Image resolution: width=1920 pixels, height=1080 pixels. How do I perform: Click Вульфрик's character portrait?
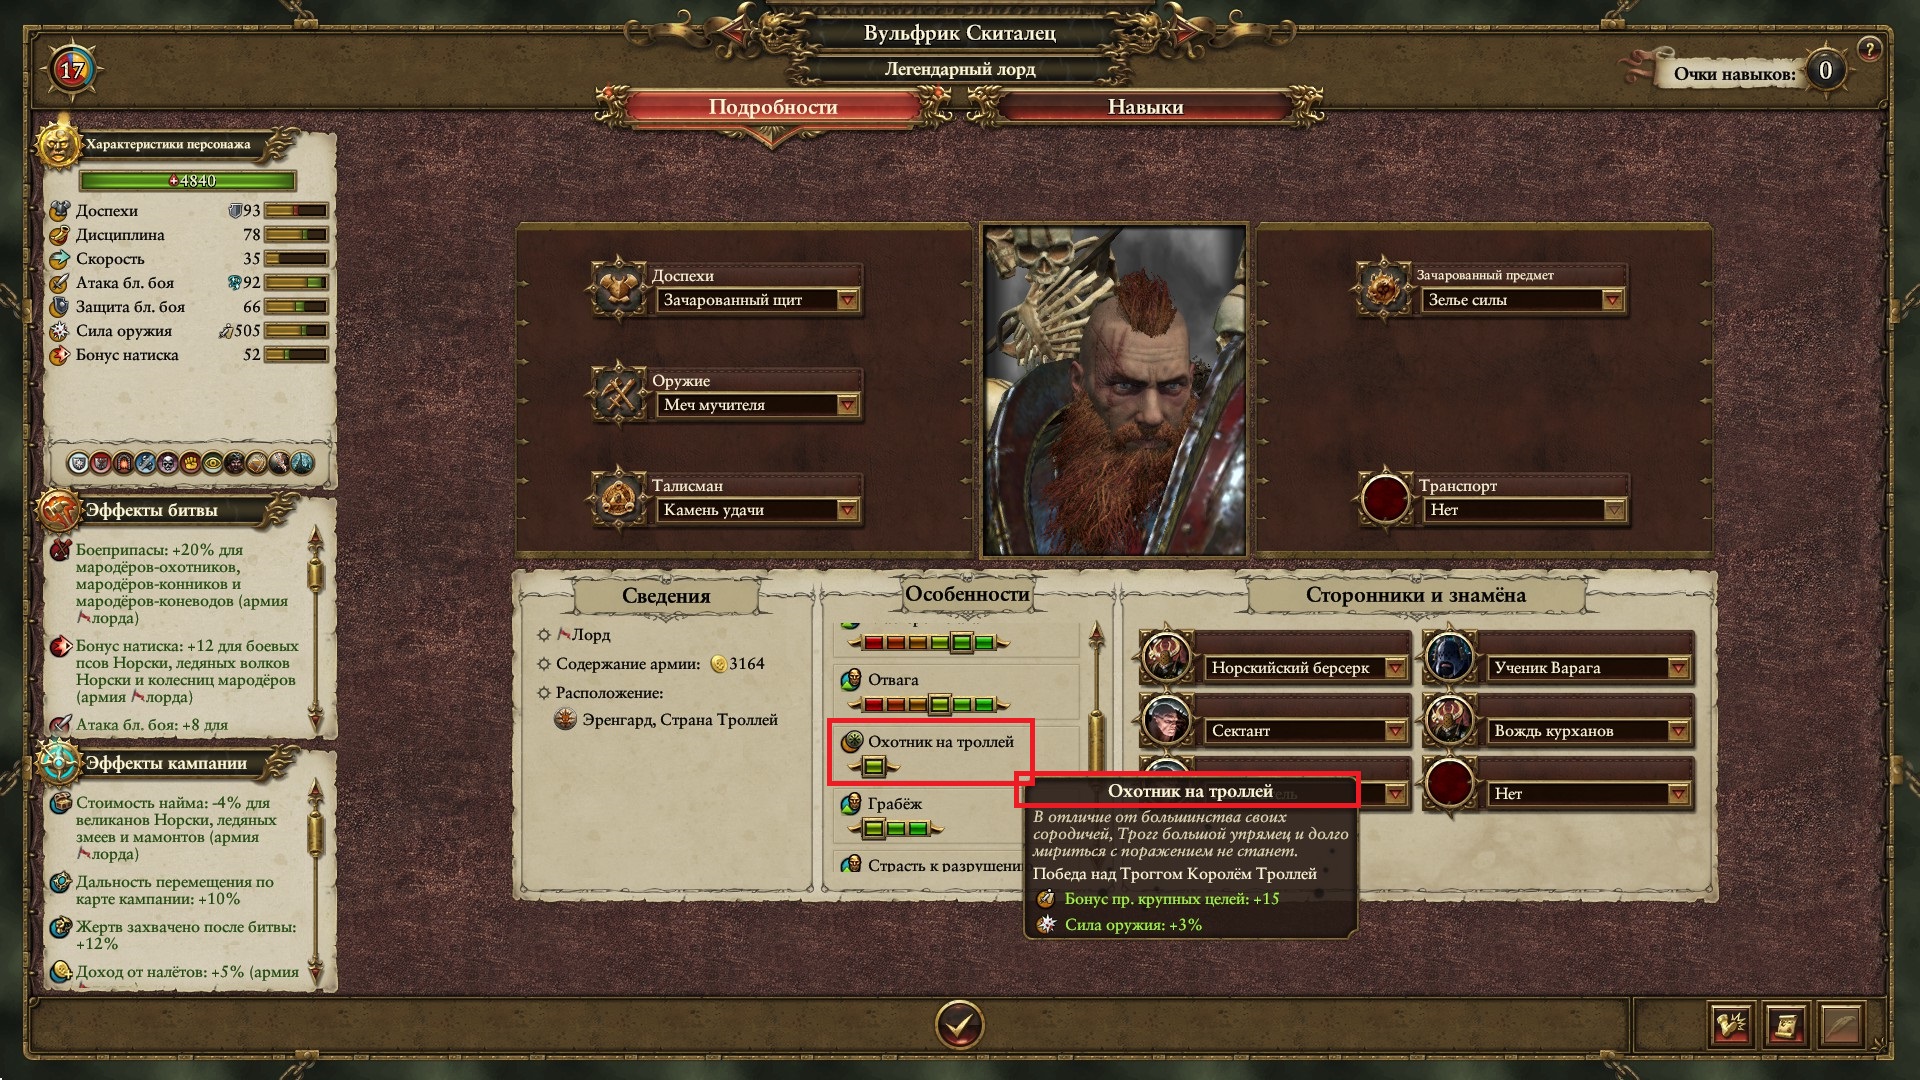coord(1115,390)
